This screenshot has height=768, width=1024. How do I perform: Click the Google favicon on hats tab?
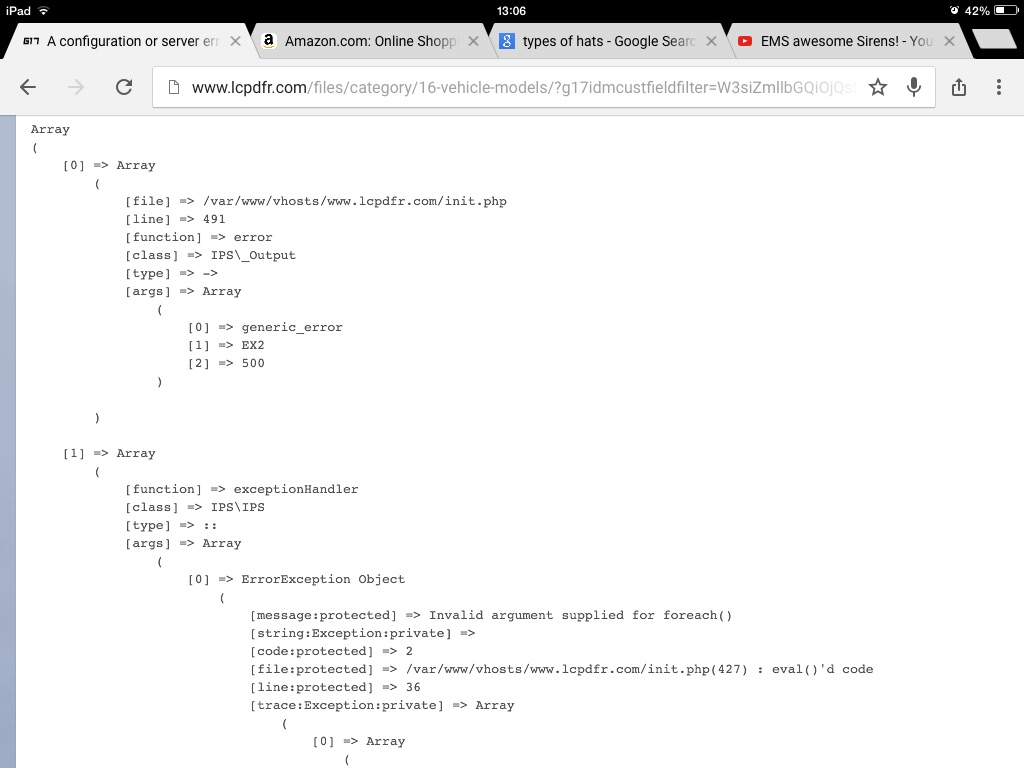507,41
